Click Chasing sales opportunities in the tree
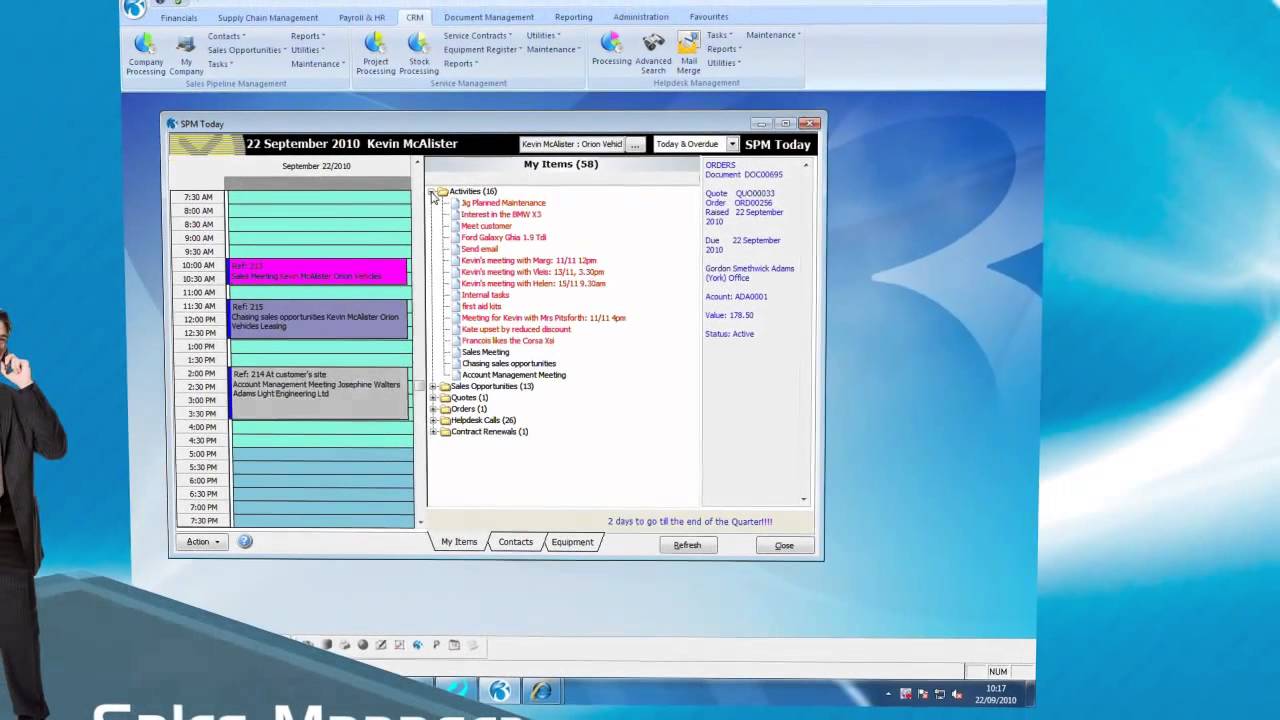The image size is (1280, 720). point(509,363)
